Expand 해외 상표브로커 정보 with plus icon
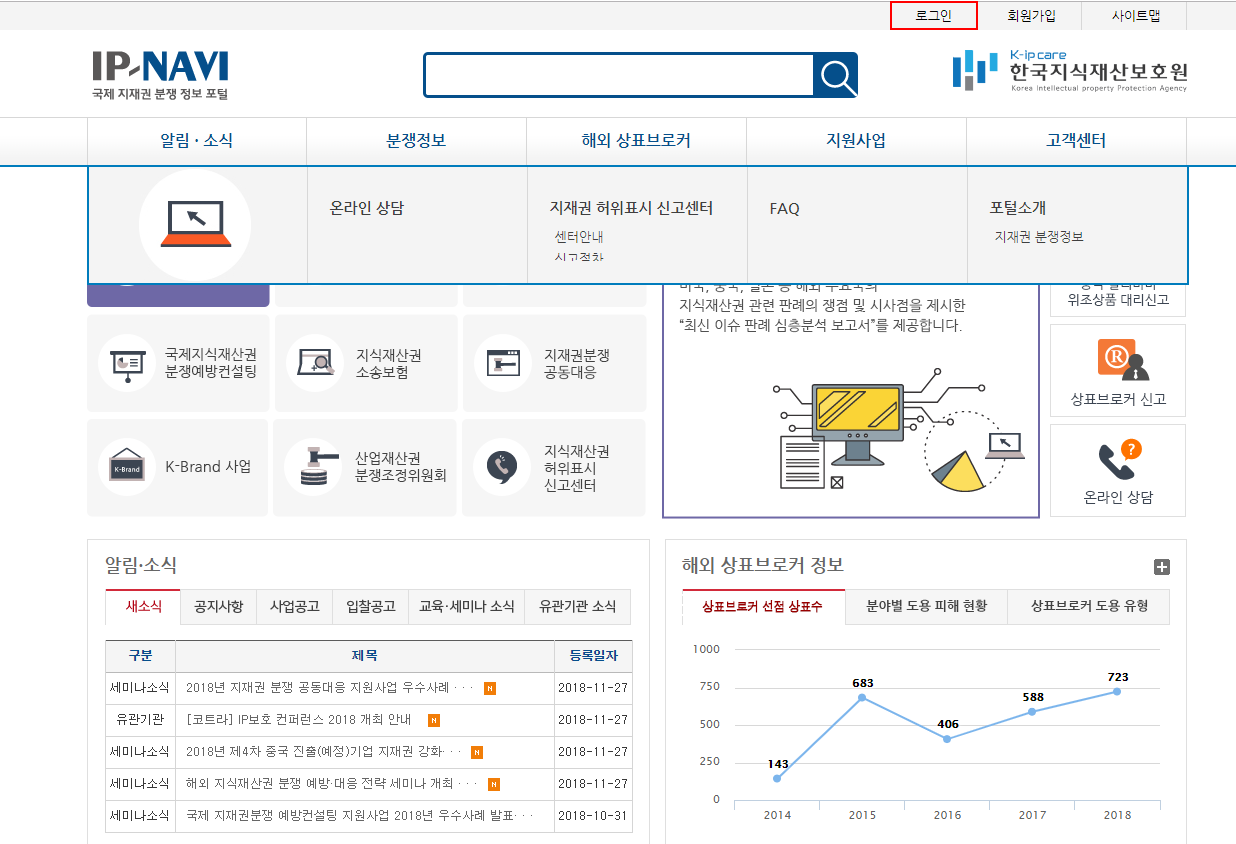 pos(1162,567)
